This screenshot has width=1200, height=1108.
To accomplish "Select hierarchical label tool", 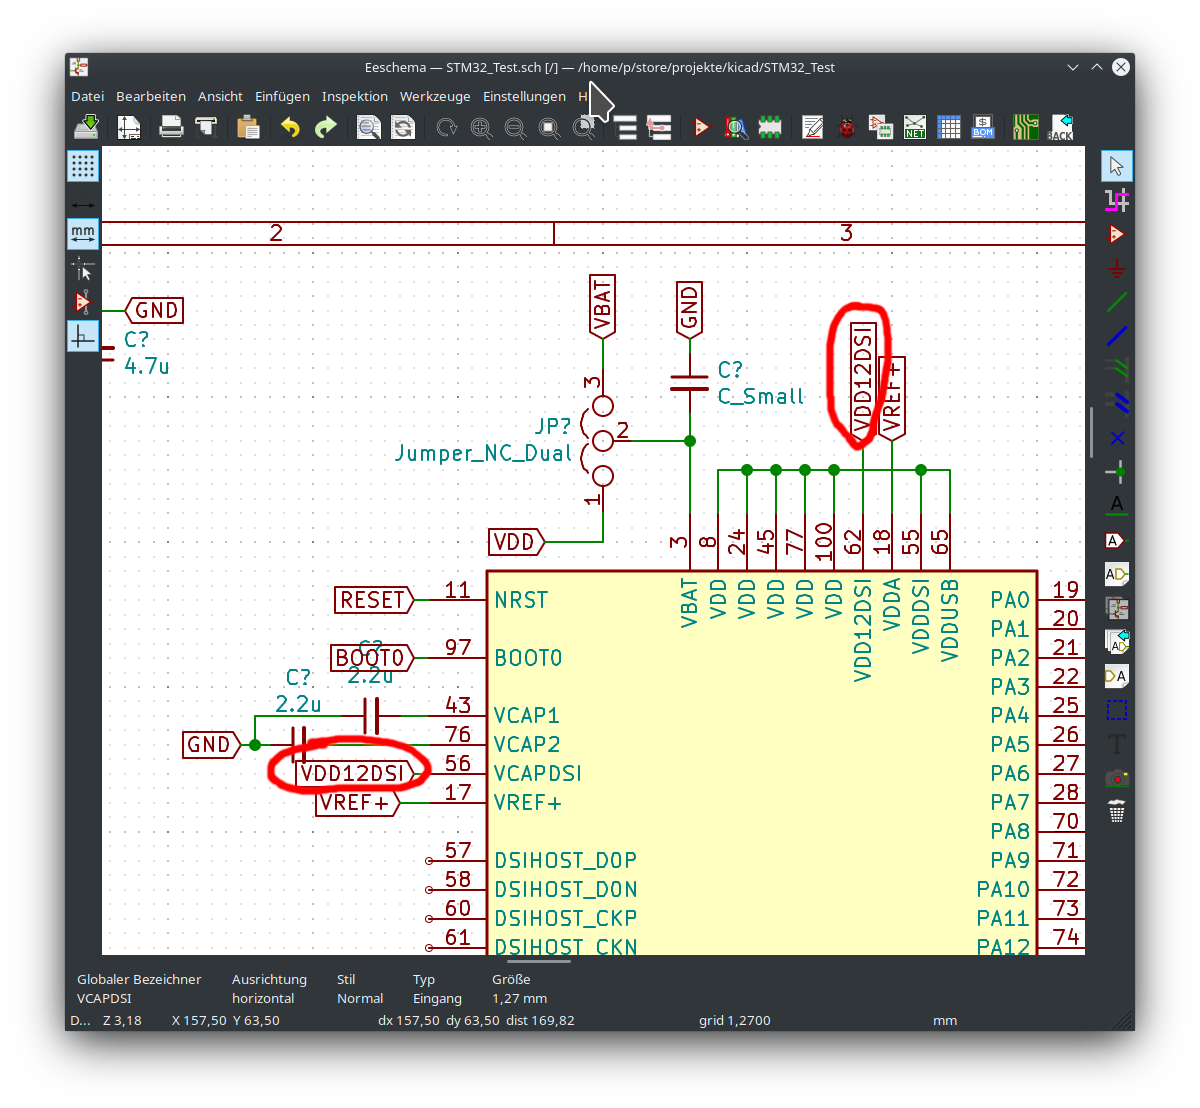I will click(1117, 574).
